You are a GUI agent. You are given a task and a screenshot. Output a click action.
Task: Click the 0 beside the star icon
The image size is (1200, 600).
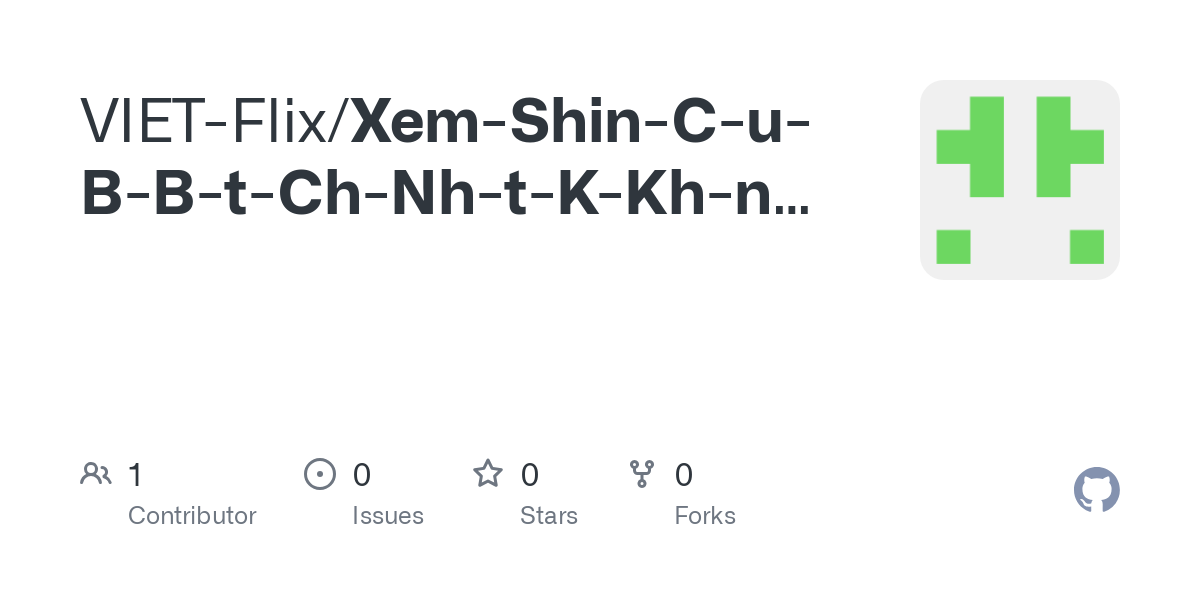[530, 474]
